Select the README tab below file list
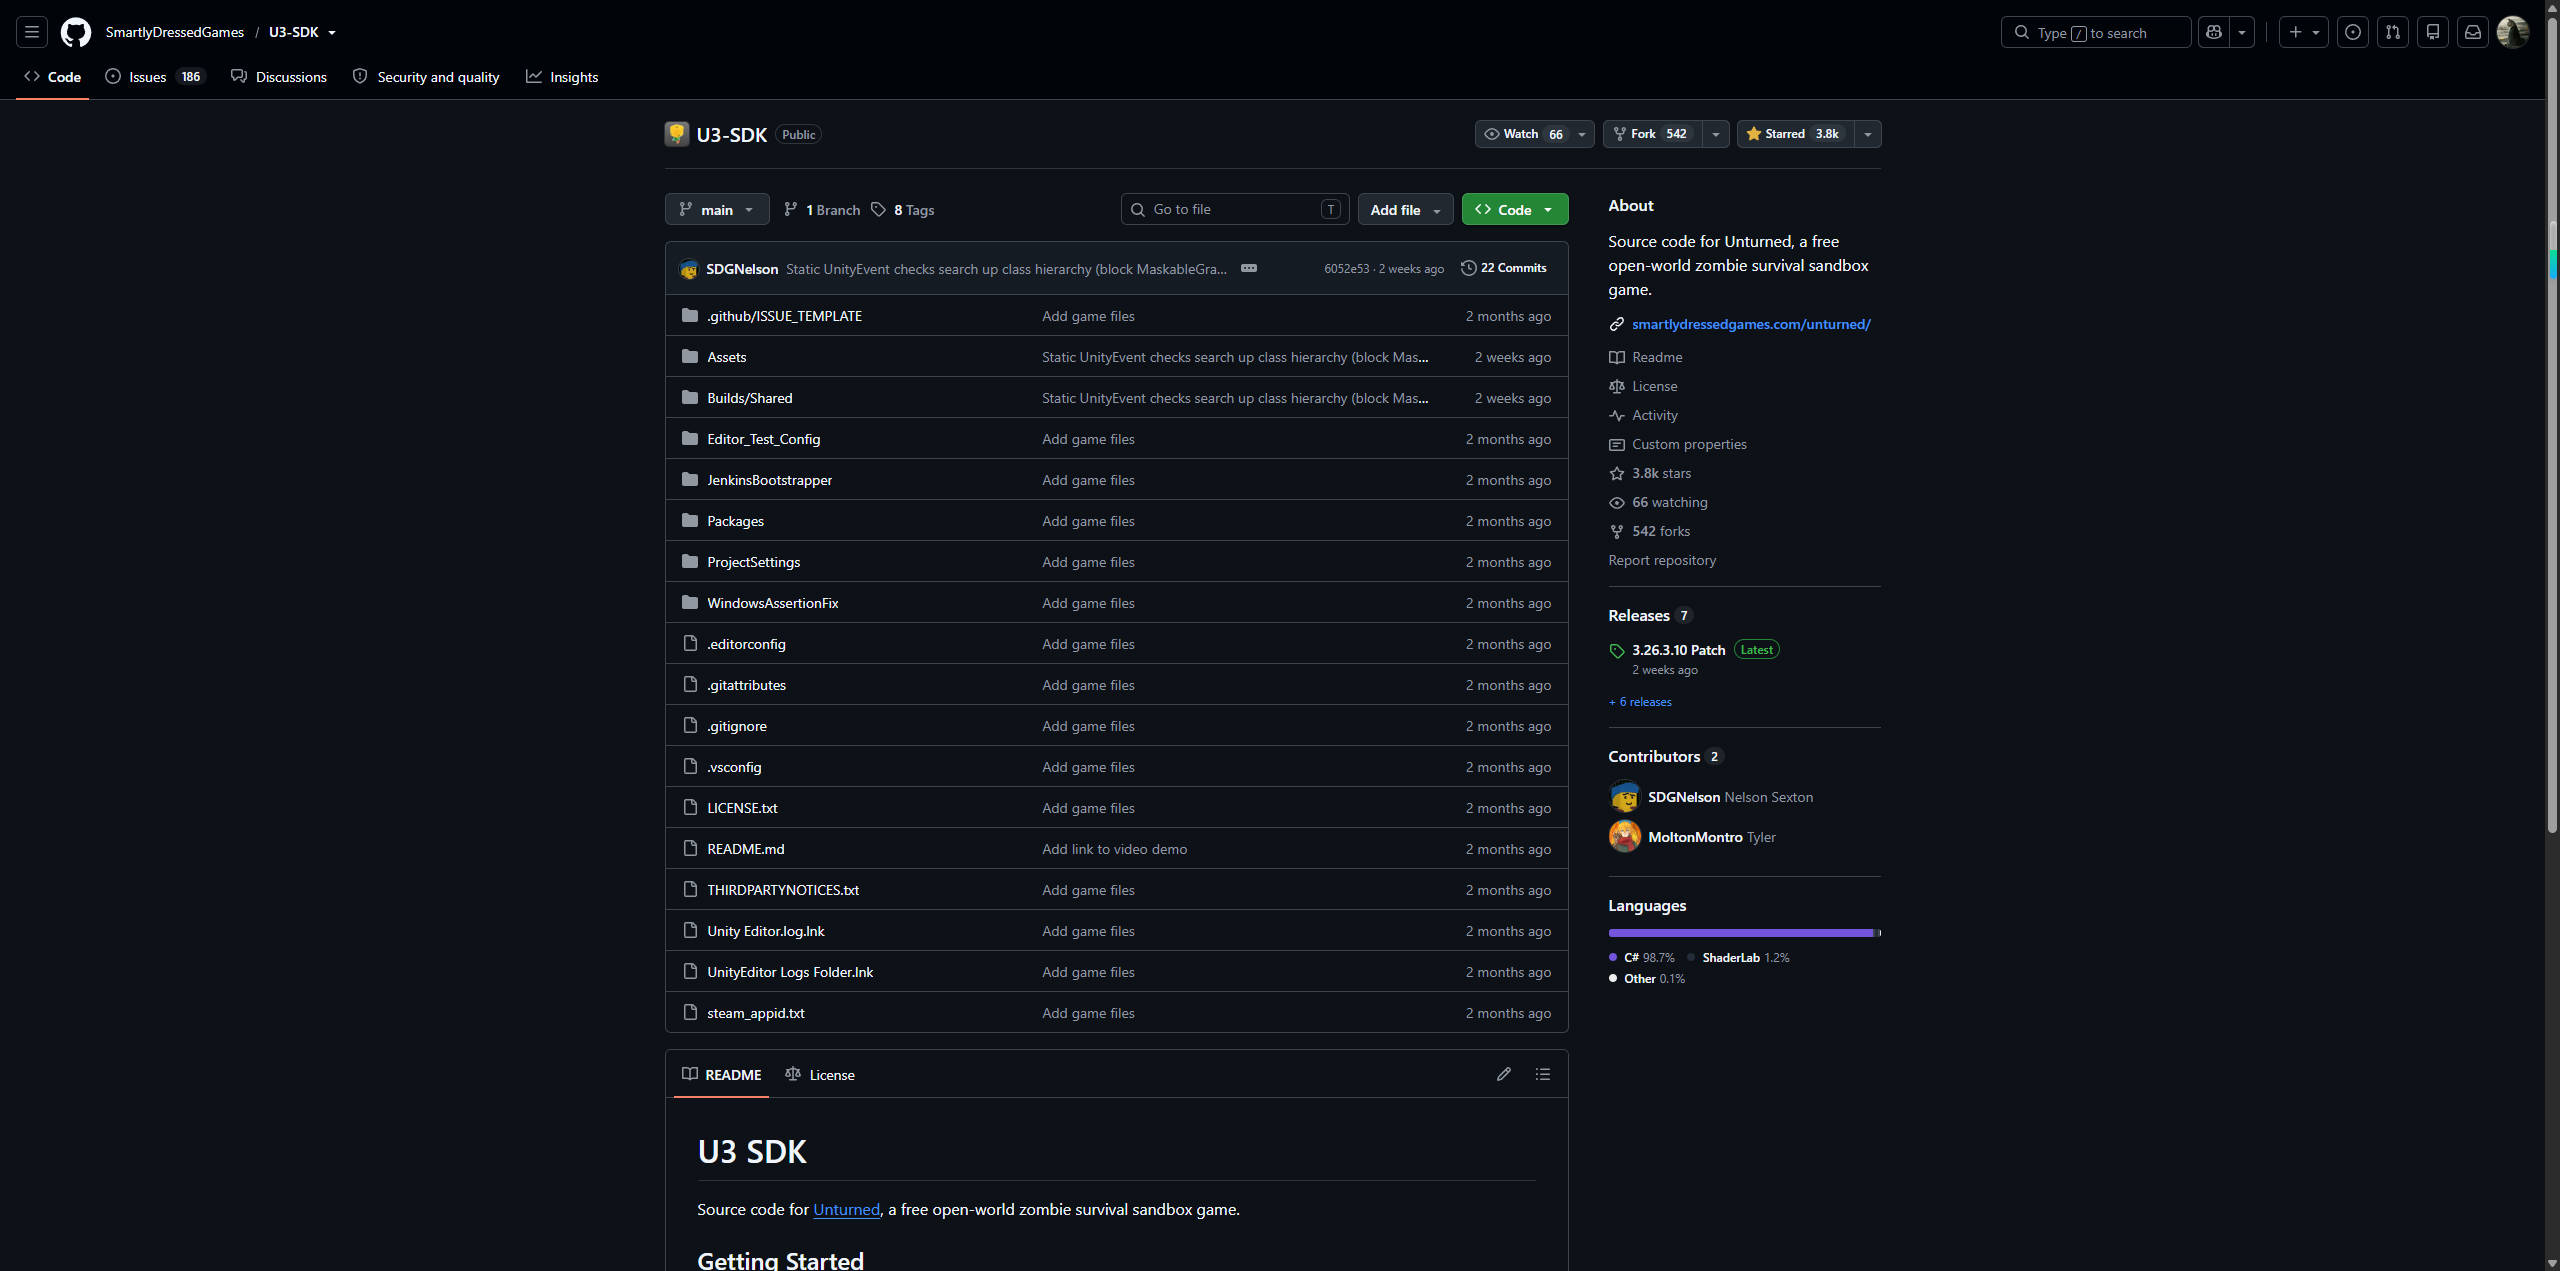This screenshot has width=2560, height=1271. [721, 1074]
